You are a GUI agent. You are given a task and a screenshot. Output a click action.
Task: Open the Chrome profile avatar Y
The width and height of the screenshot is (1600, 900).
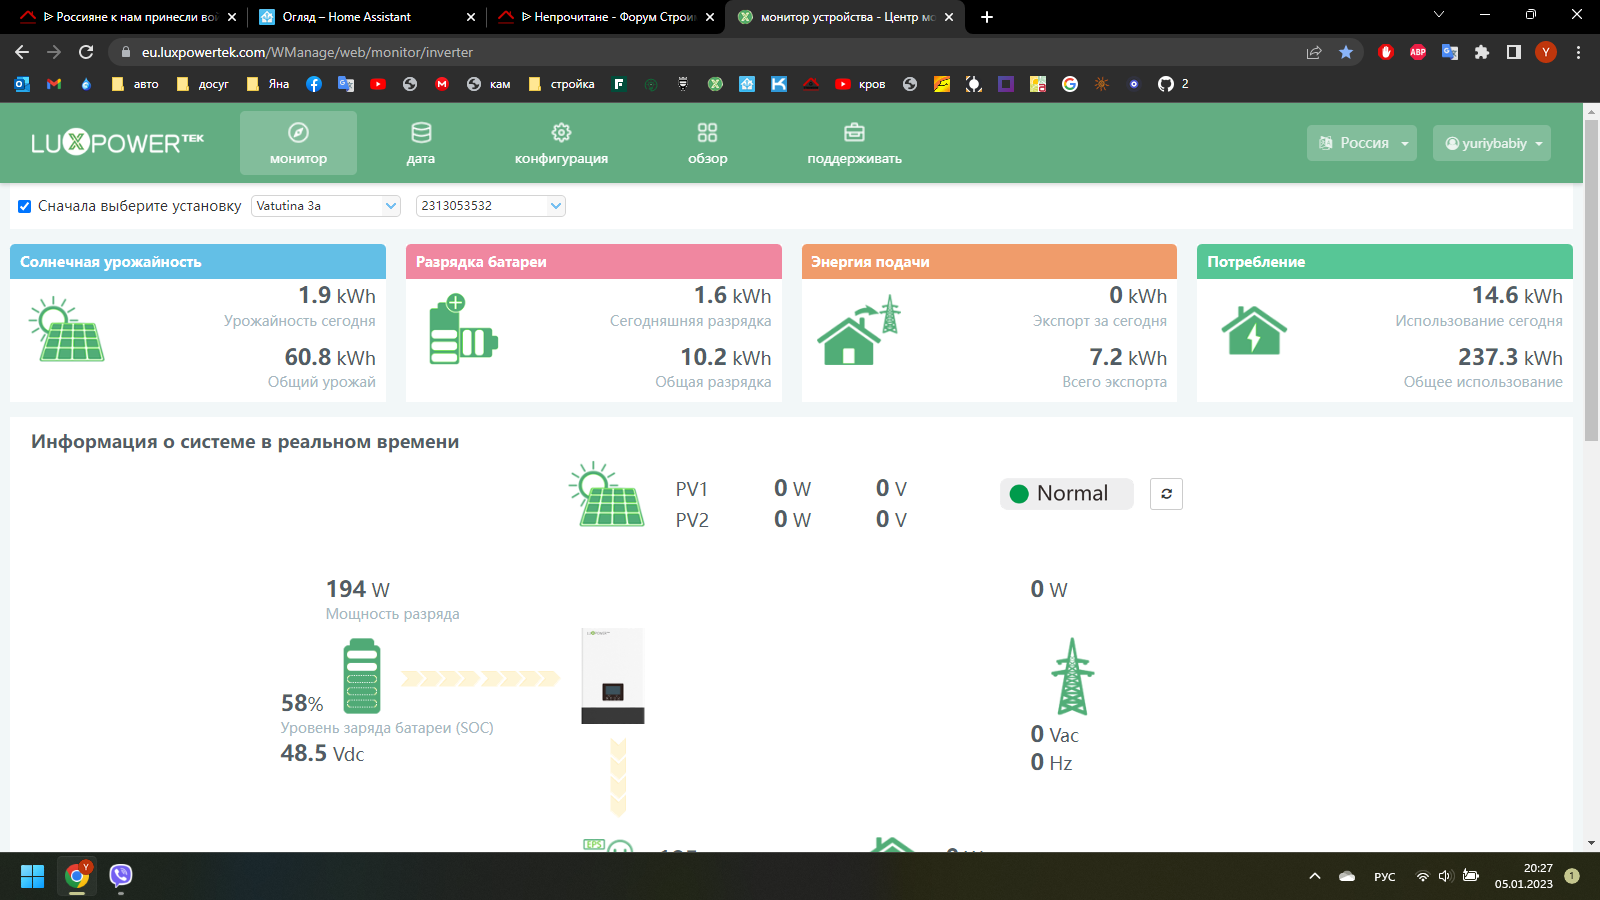pos(1546,52)
